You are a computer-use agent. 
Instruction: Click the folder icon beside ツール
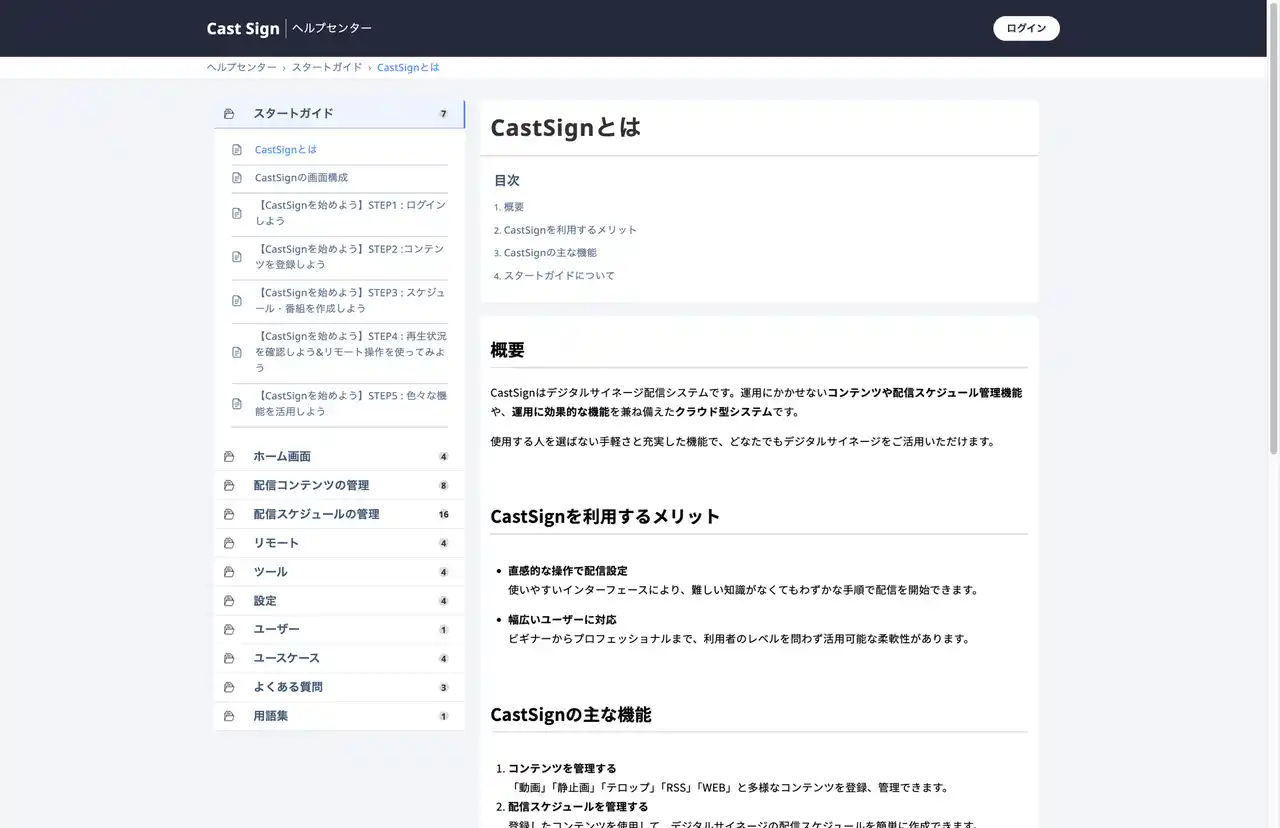(x=229, y=572)
